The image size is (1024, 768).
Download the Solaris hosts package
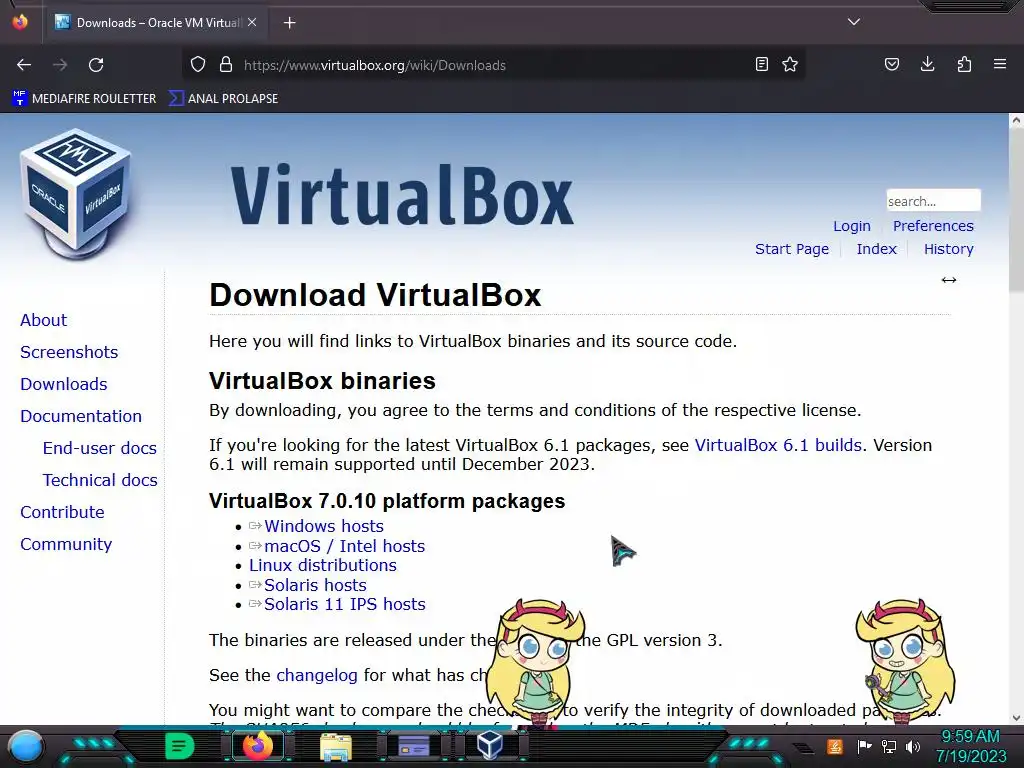click(315, 585)
